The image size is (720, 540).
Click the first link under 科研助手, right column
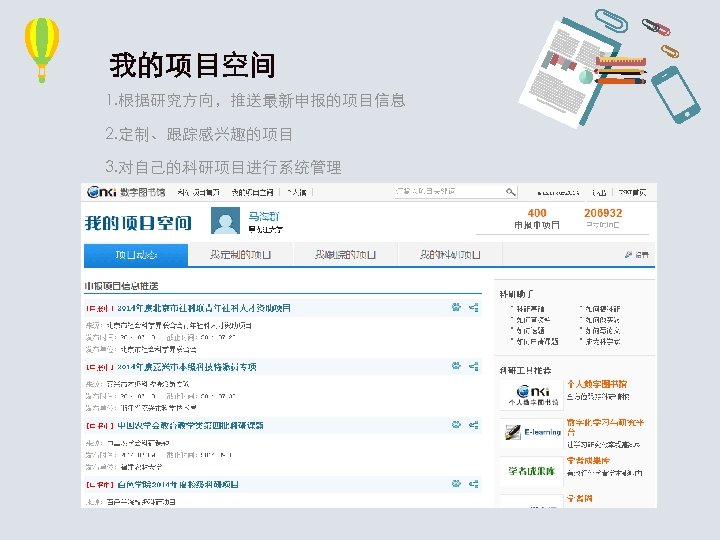point(603,309)
